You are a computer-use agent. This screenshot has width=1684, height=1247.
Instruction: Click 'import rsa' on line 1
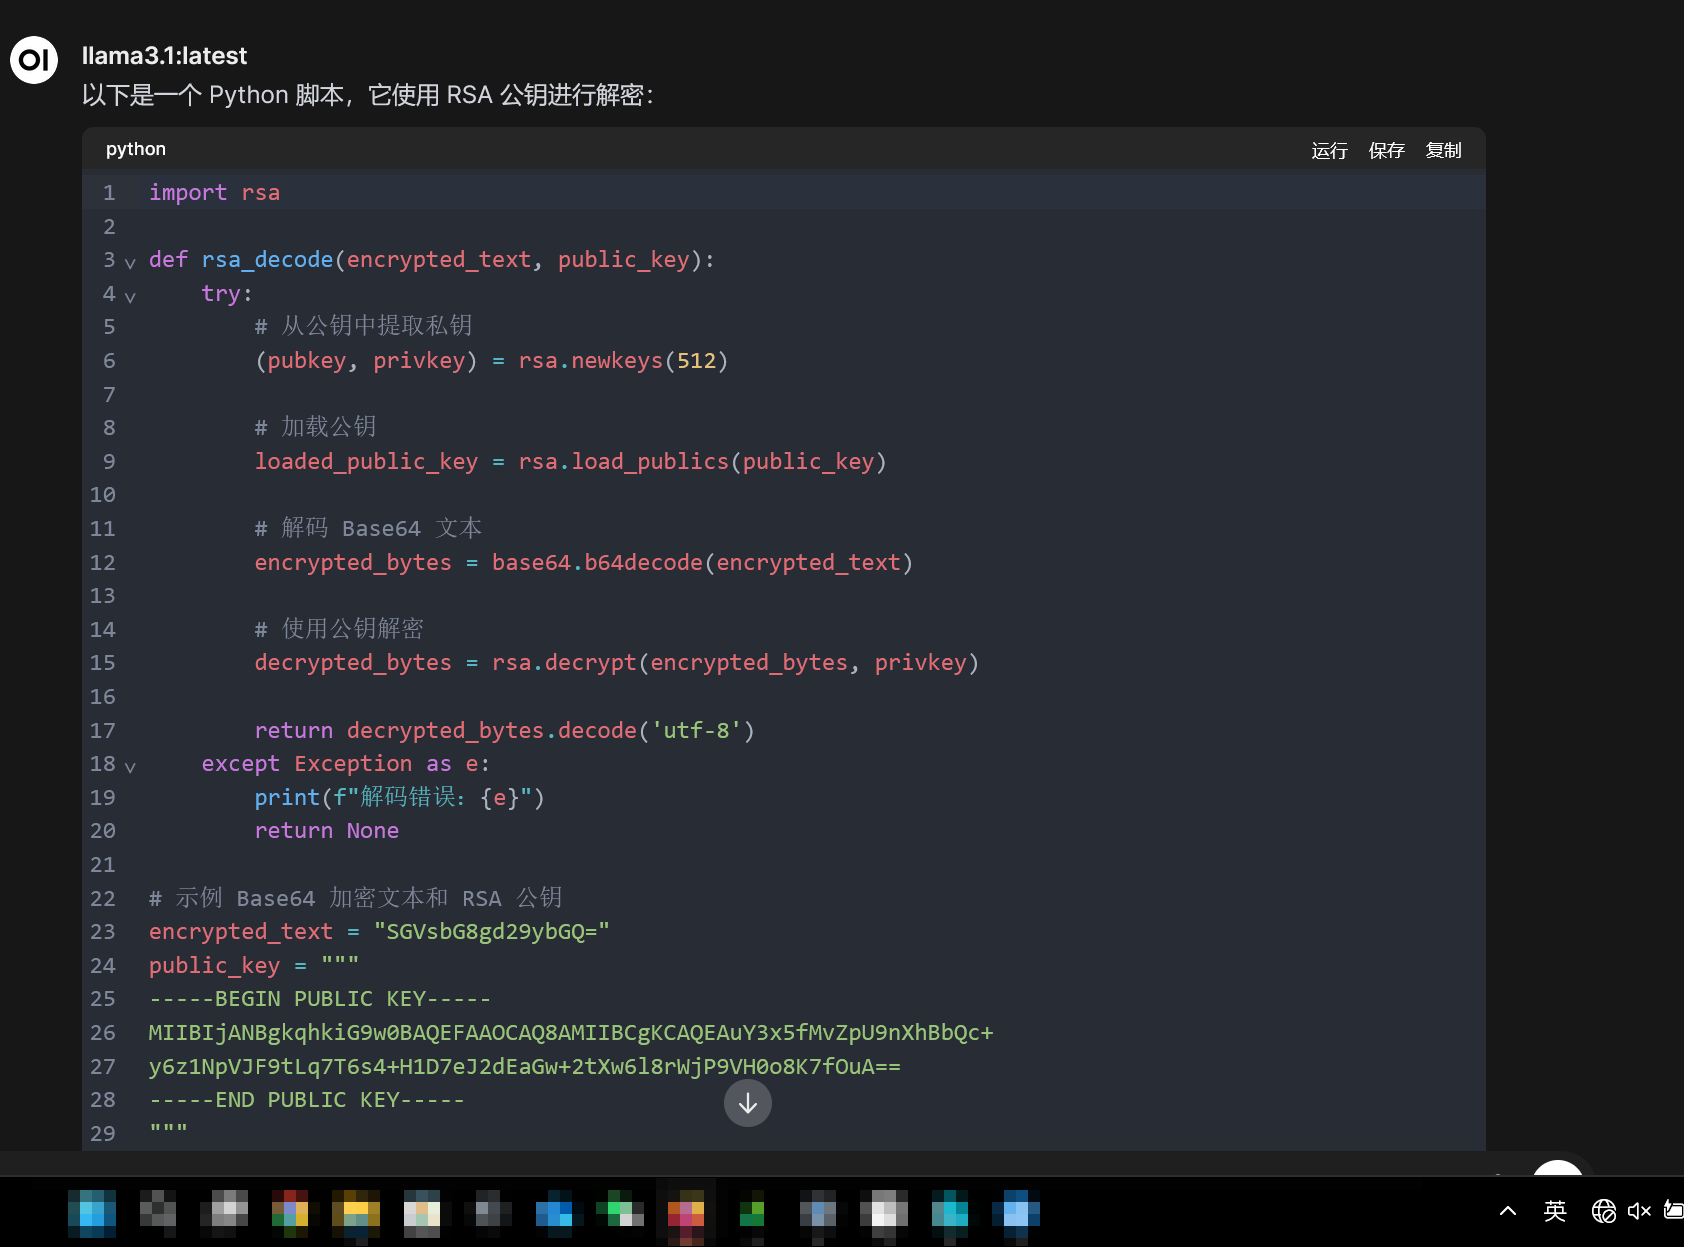tap(214, 193)
